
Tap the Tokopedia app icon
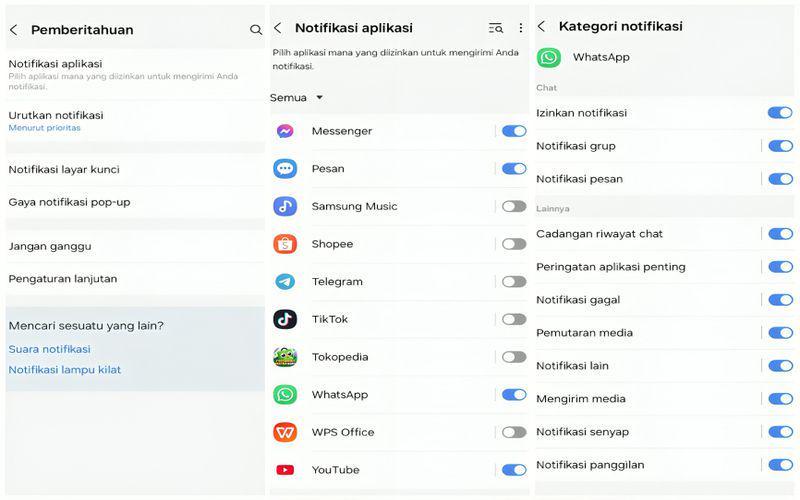[x=285, y=357]
